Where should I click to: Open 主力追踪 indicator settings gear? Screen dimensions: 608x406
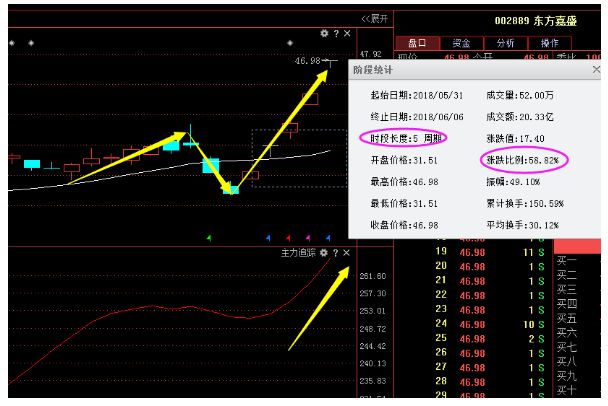tap(324, 254)
